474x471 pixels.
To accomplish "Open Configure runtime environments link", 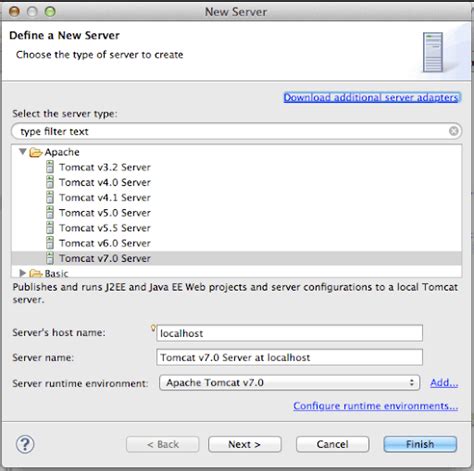I will [x=376, y=406].
